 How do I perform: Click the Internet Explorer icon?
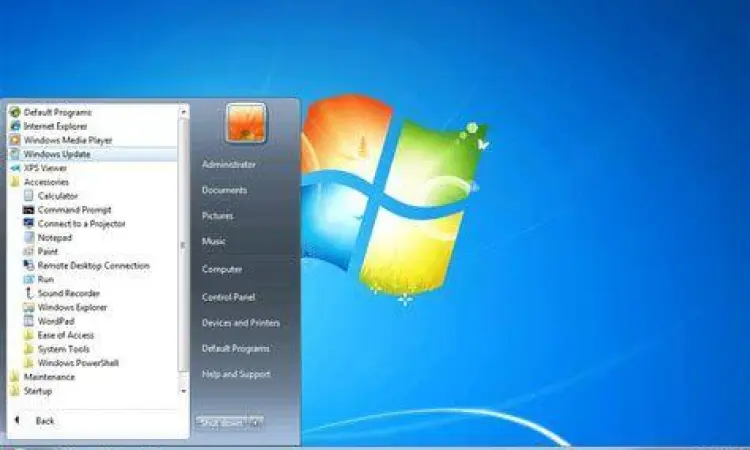pyautogui.click(x=15, y=126)
